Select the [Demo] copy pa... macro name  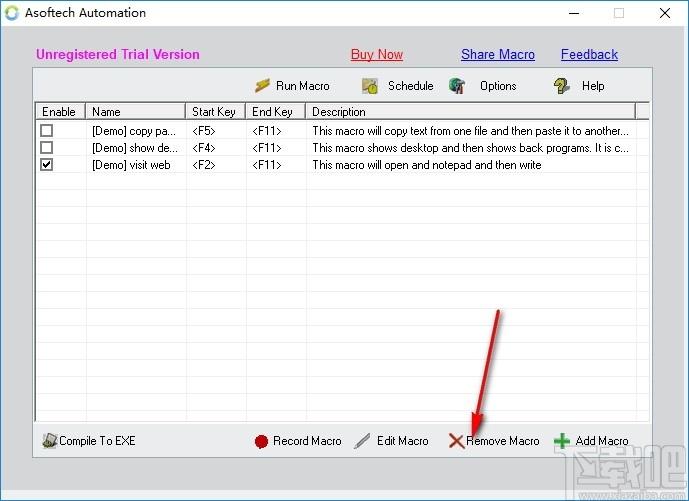pos(134,131)
